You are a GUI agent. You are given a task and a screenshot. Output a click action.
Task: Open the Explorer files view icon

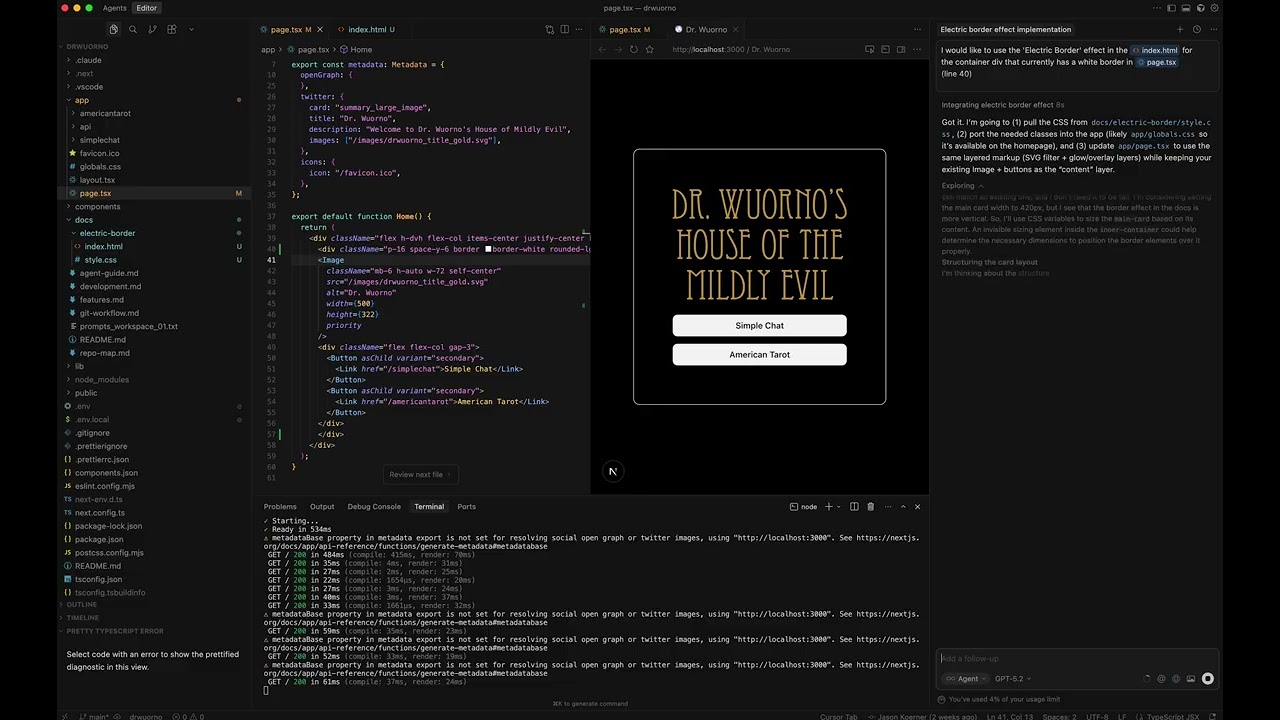(x=113, y=29)
